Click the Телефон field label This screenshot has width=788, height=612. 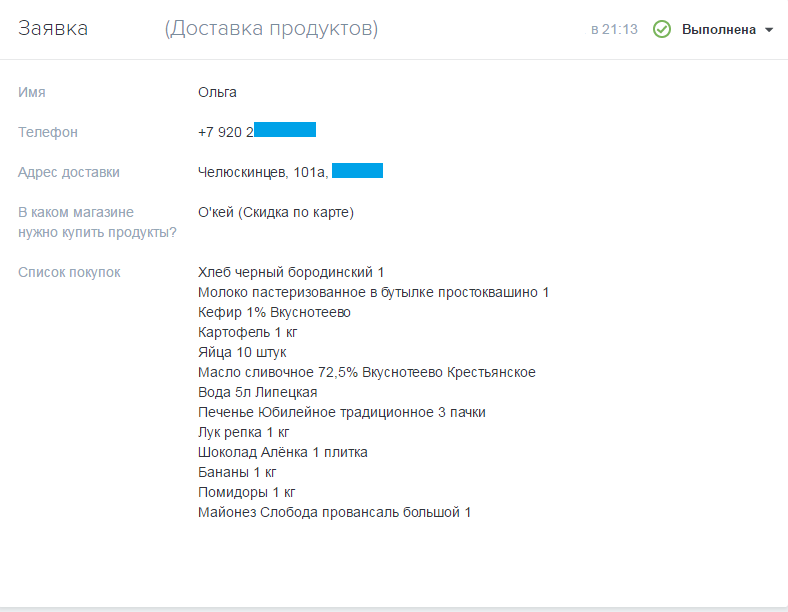pos(48,132)
